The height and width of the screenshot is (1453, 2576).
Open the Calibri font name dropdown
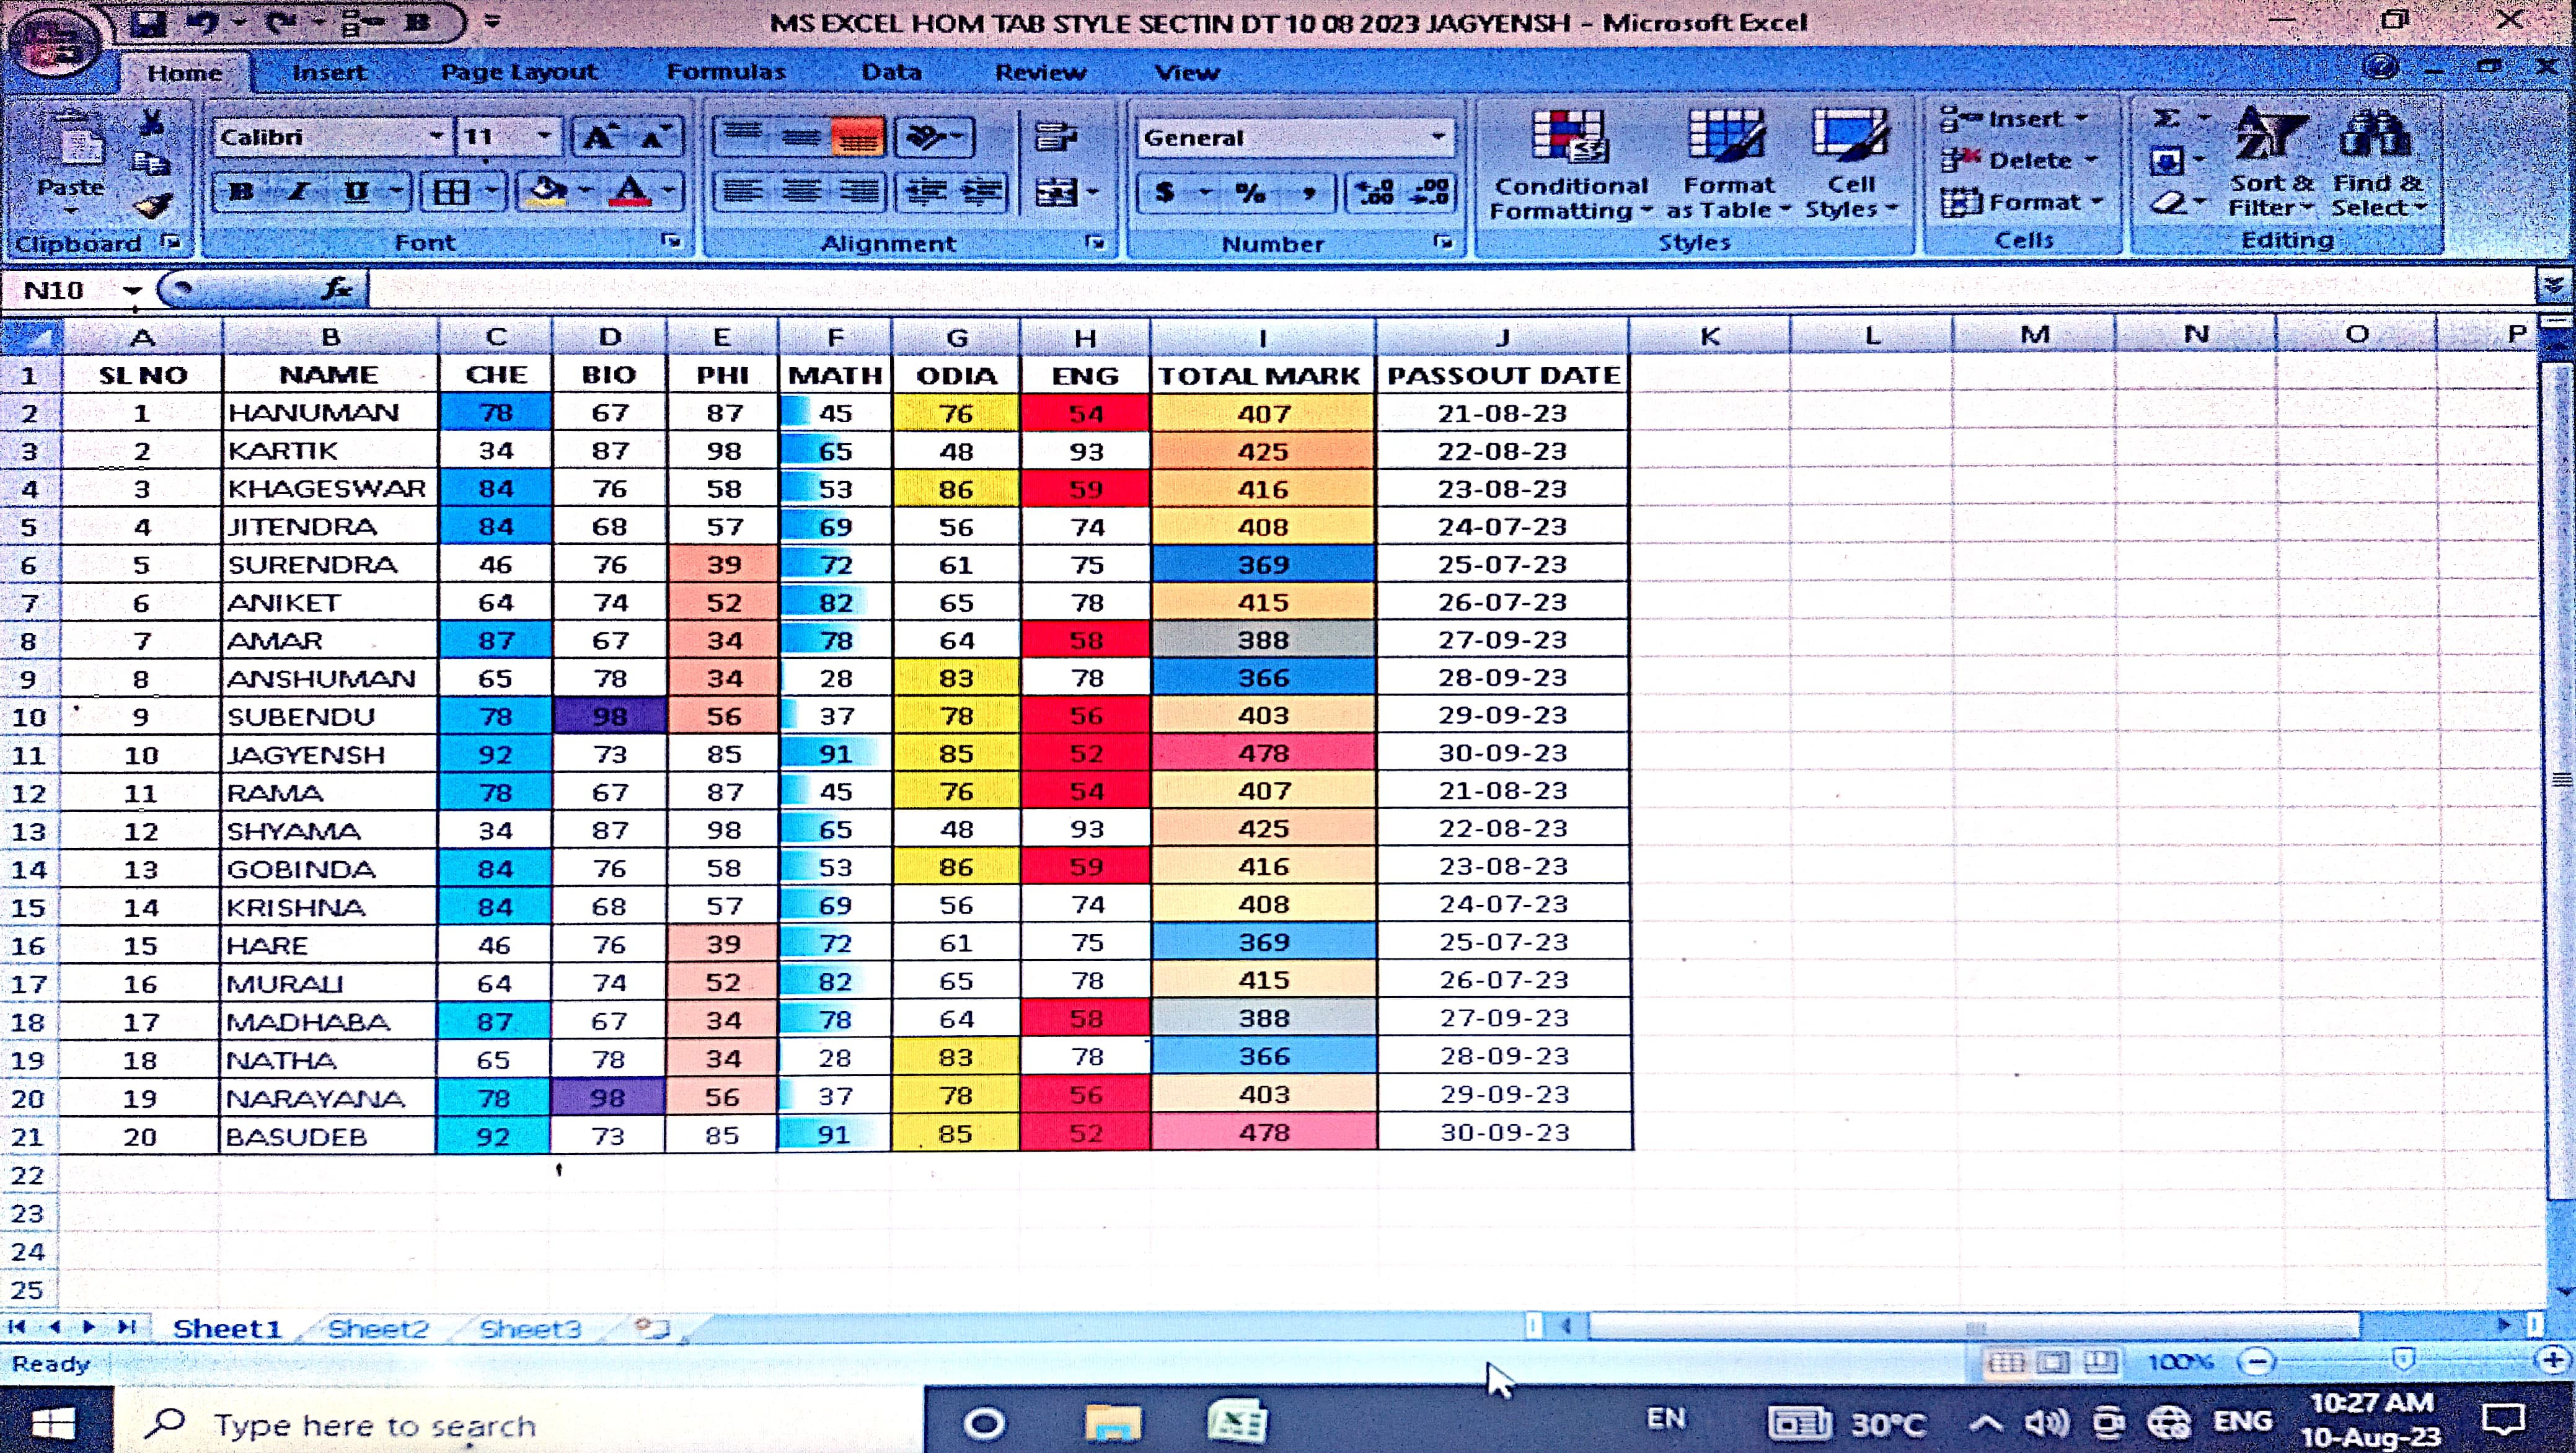436,137
